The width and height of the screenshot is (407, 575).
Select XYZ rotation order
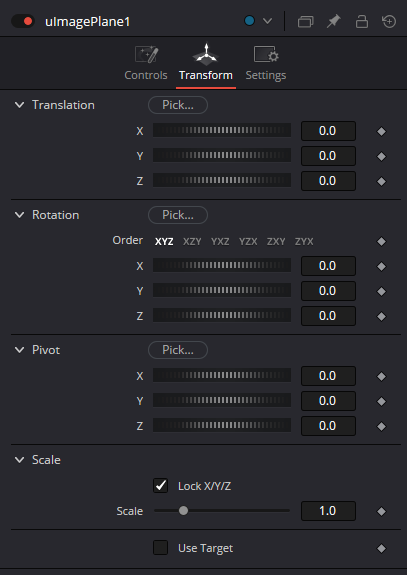tap(164, 241)
